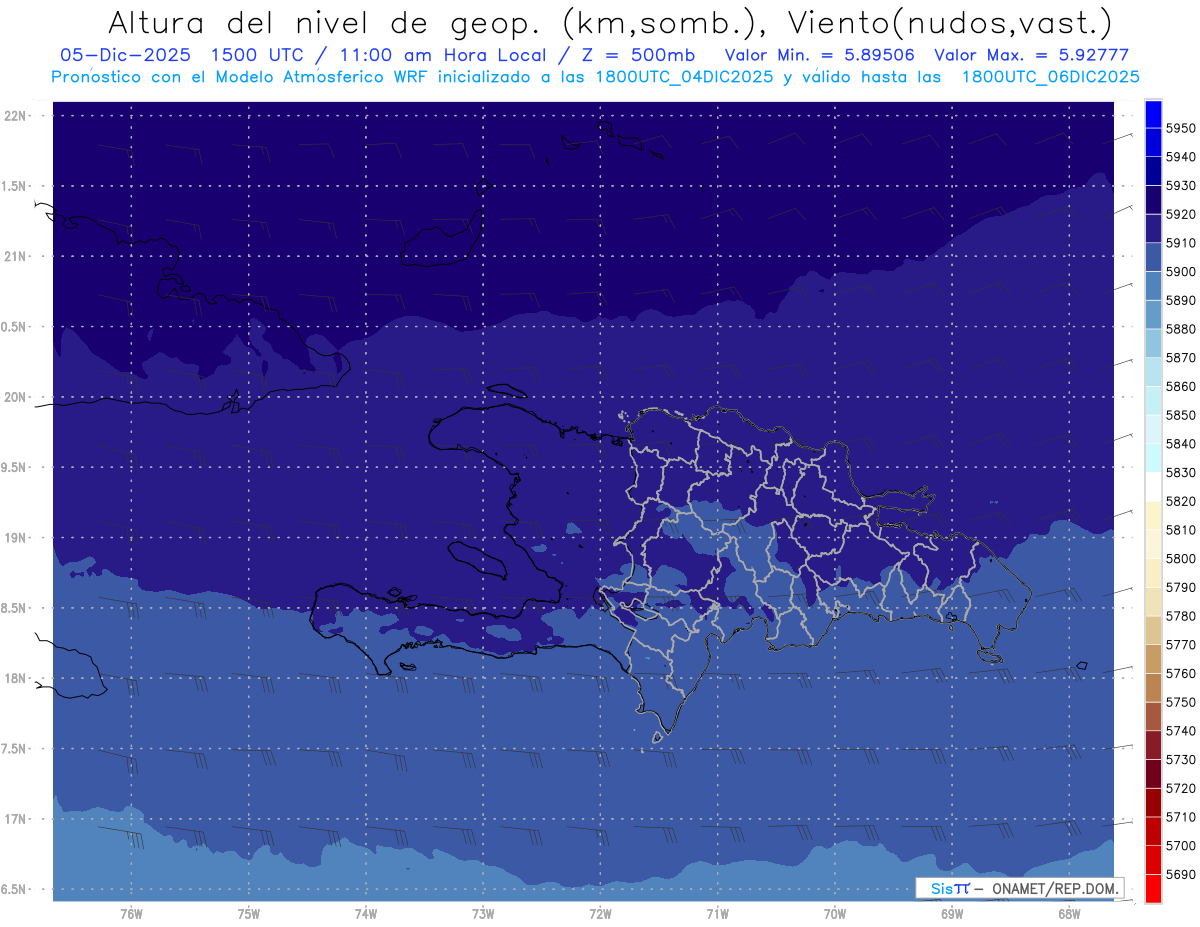Click the legend value '5900'

[x=1181, y=271]
